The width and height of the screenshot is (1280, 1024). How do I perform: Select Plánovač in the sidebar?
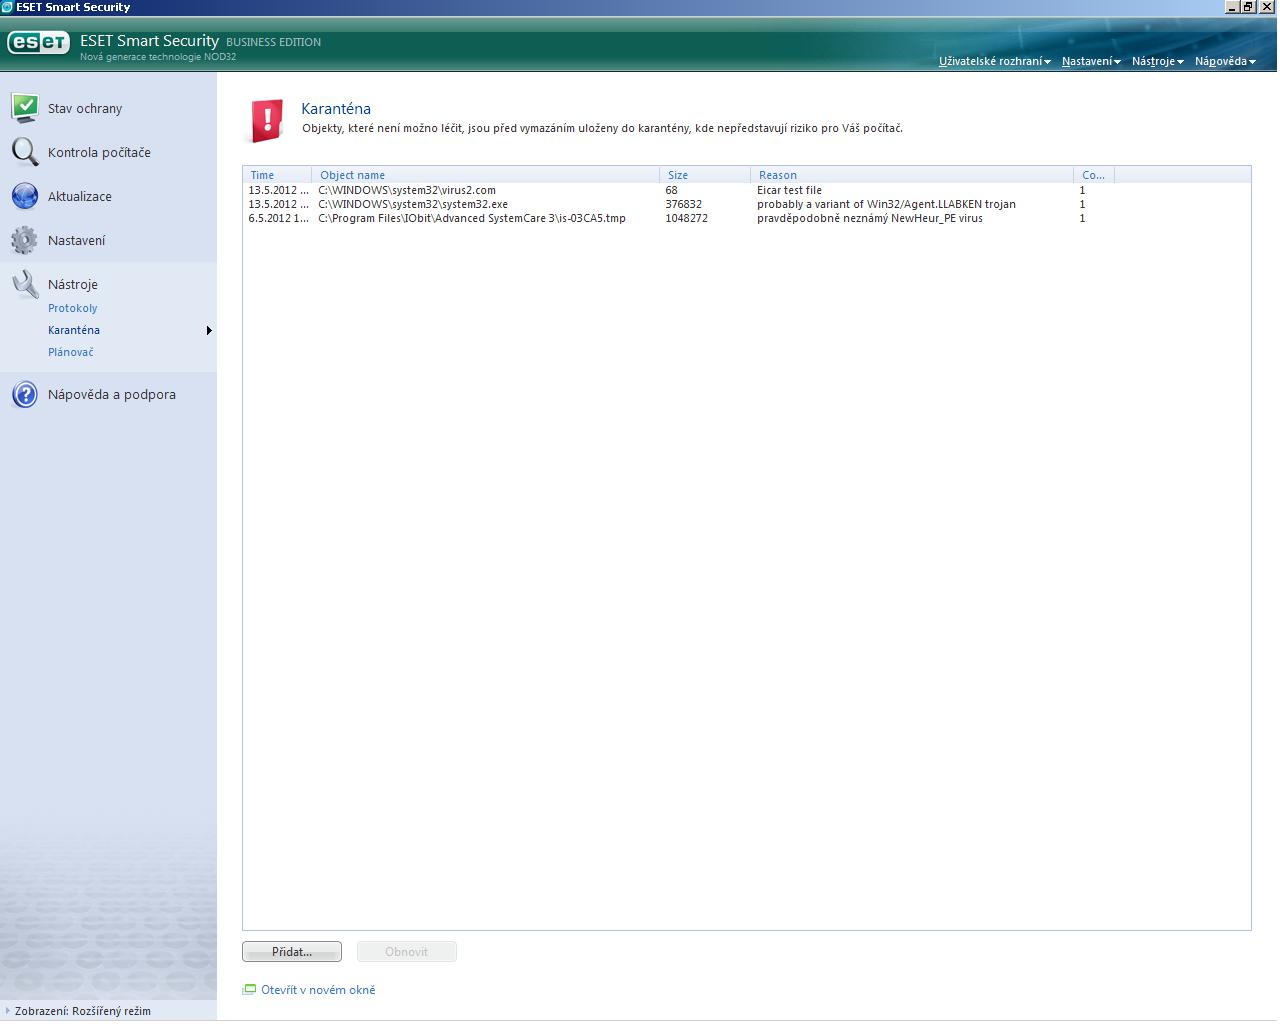tap(71, 352)
